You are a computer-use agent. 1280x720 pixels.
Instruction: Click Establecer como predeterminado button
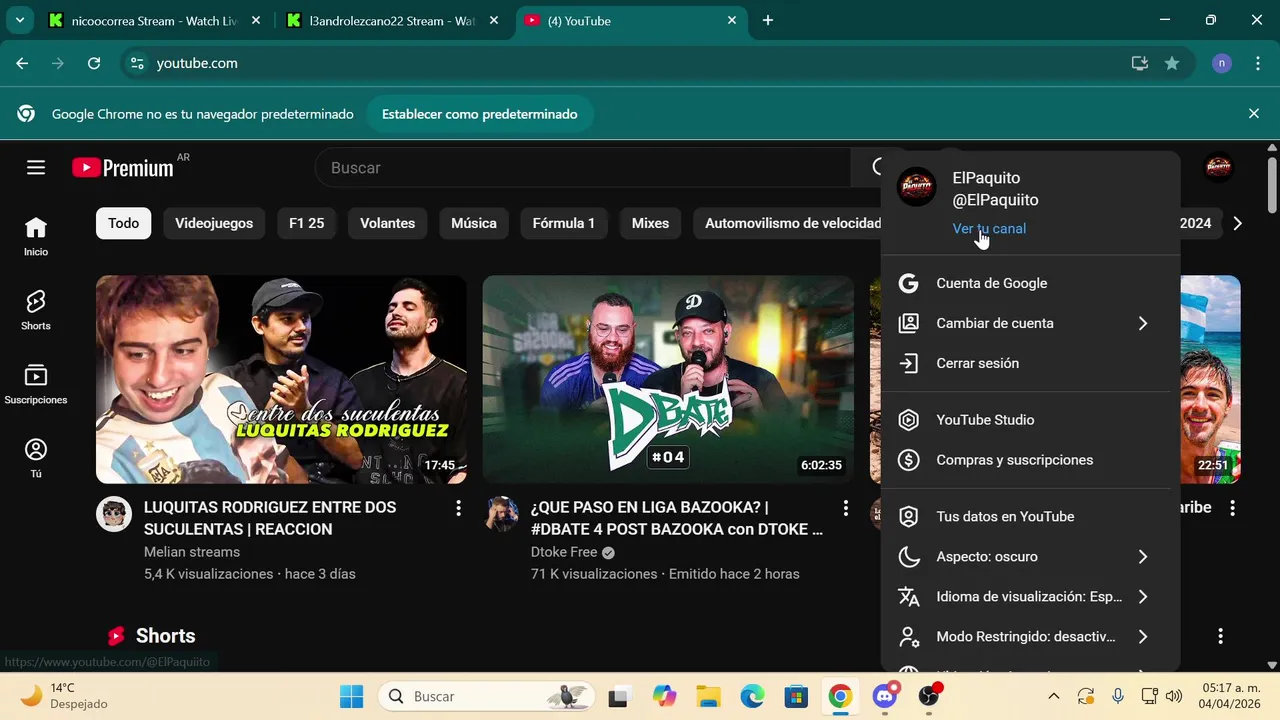[480, 114]
